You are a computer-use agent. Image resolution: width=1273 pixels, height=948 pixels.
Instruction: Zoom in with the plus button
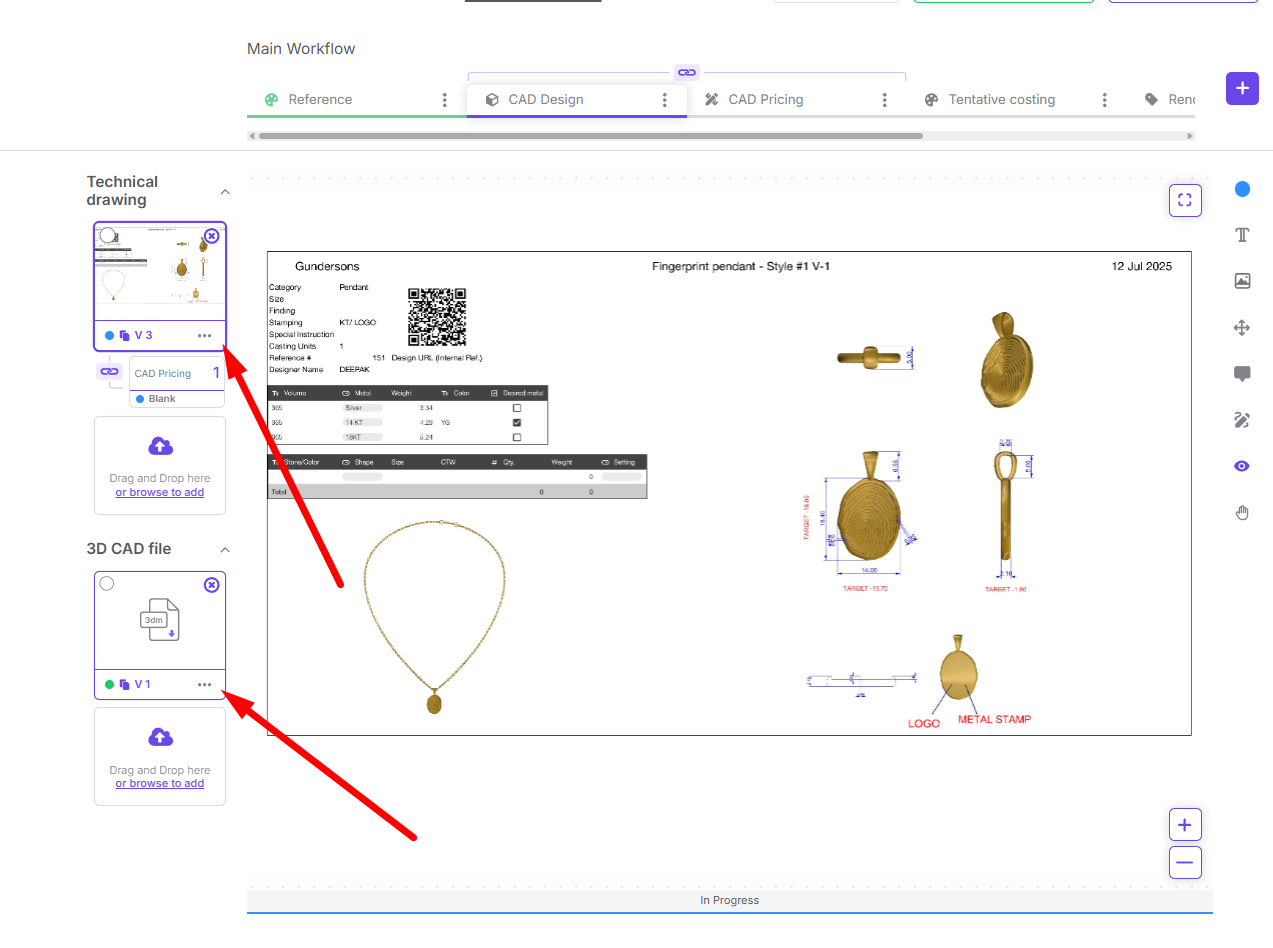[x=1185, y=825]
